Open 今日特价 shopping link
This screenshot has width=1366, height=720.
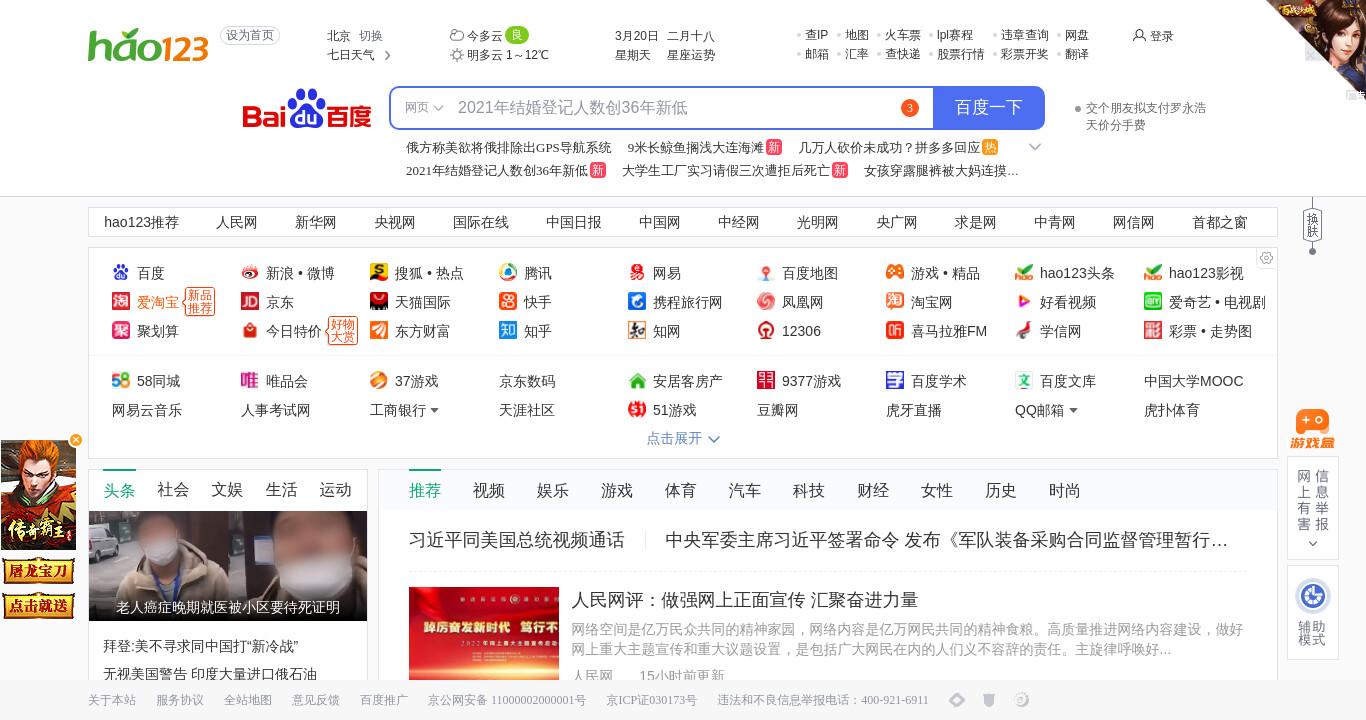(294, 331)
